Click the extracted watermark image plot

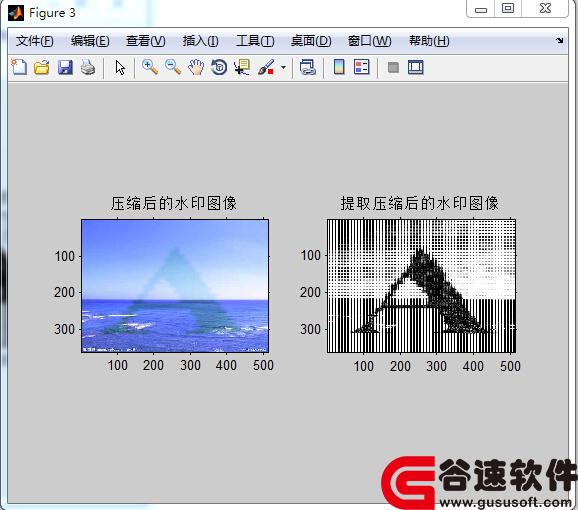click(421, 286)
